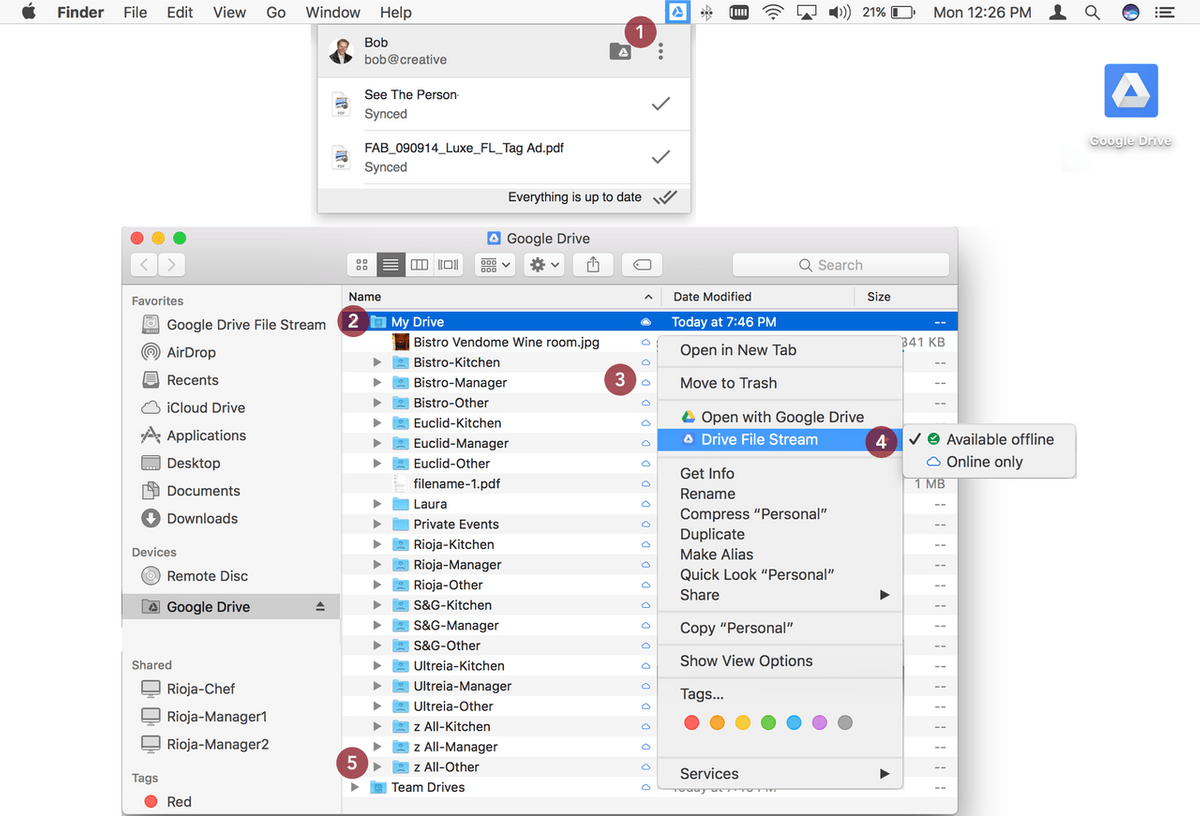This screenshot has height=816, width=1200.
Task: Switch Finder to icon view
Action: tap(361, 265)
